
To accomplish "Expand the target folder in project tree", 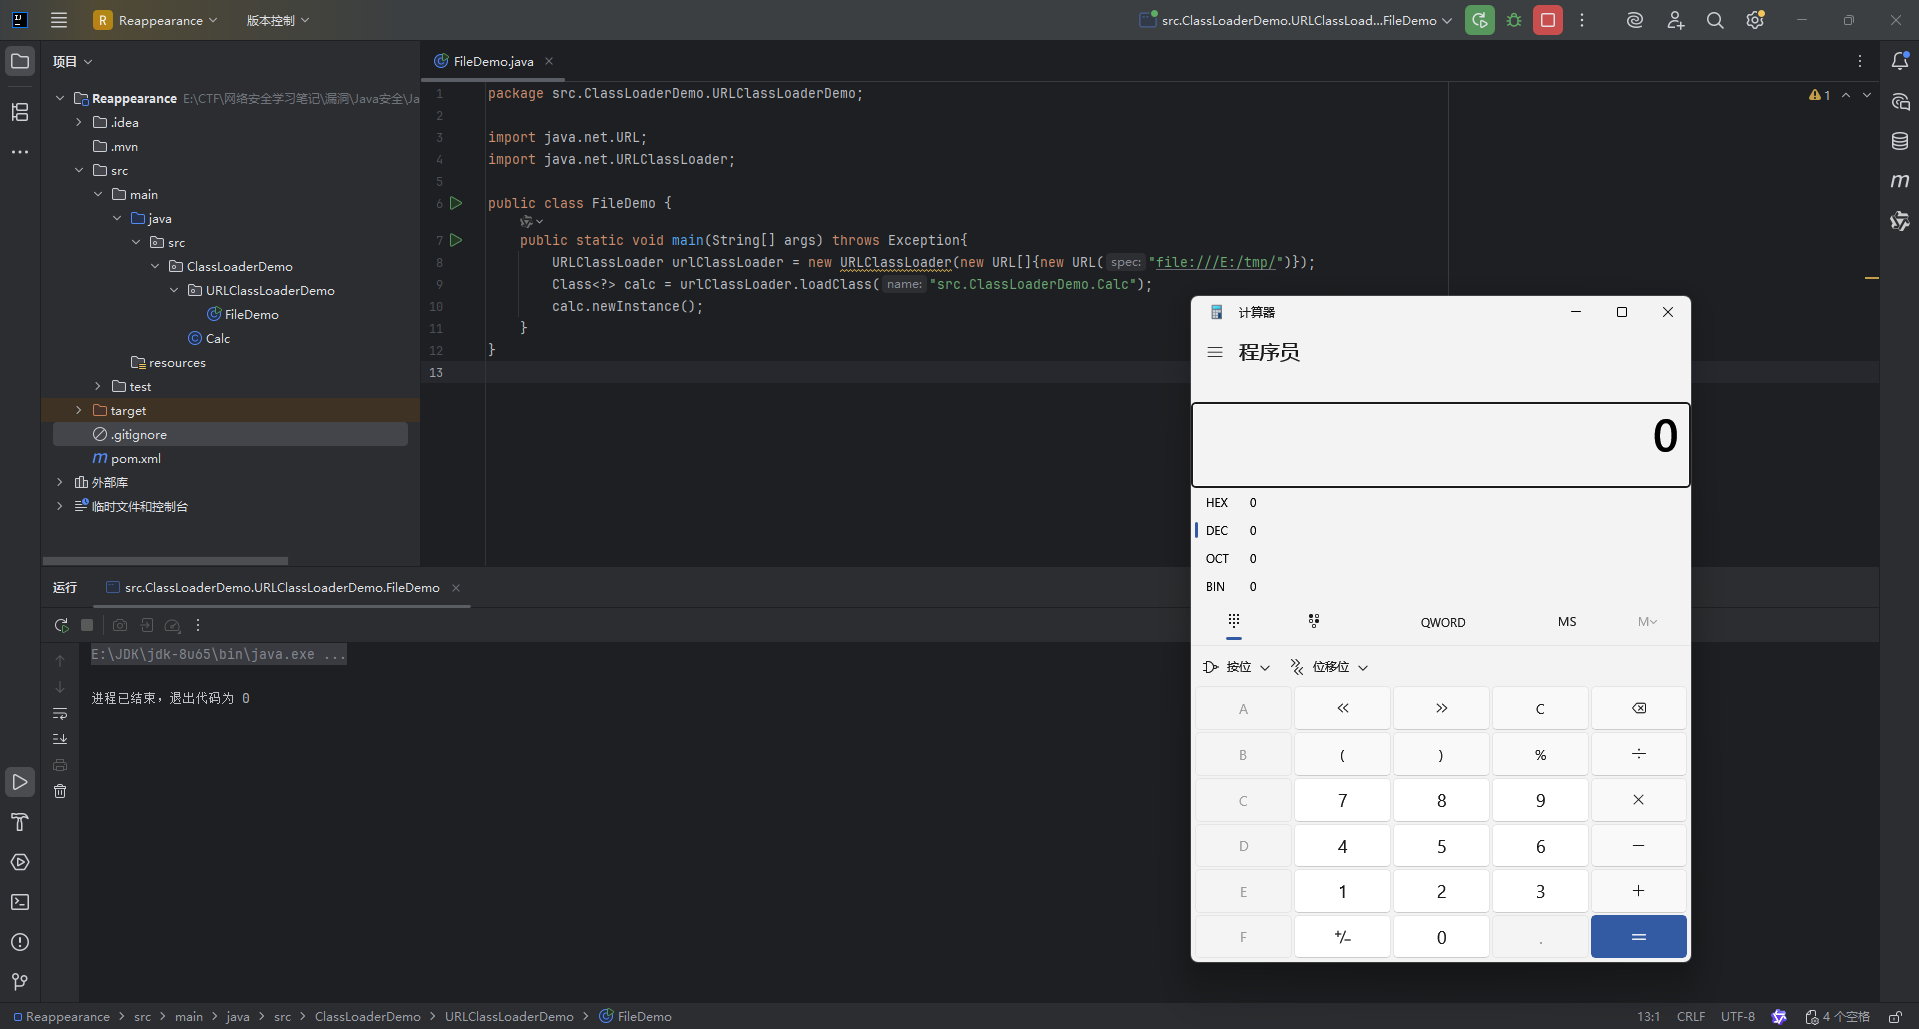I will (x=79, y=411).
